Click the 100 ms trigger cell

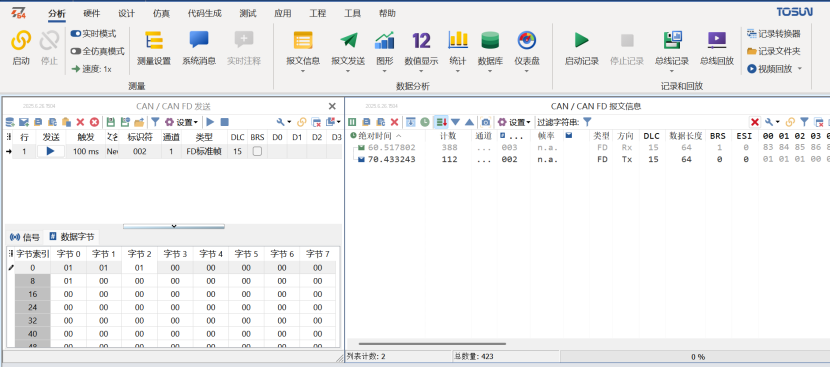click(x=86, y=151)
